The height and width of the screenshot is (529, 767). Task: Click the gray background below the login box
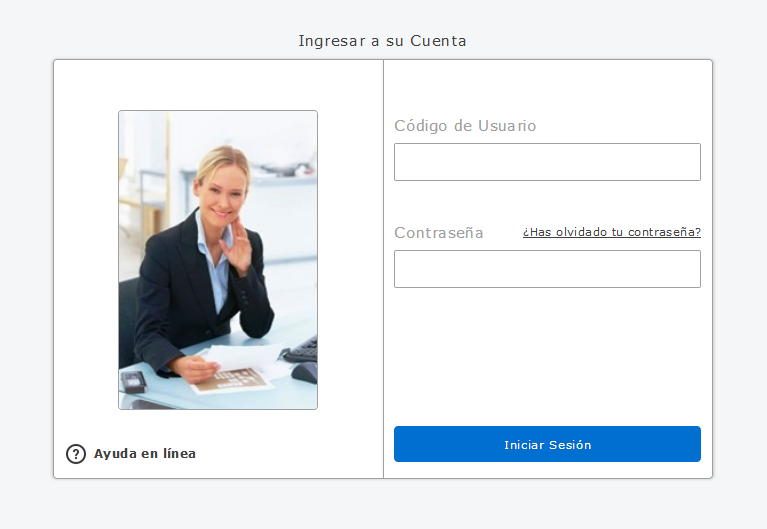(x=383, y=504)
